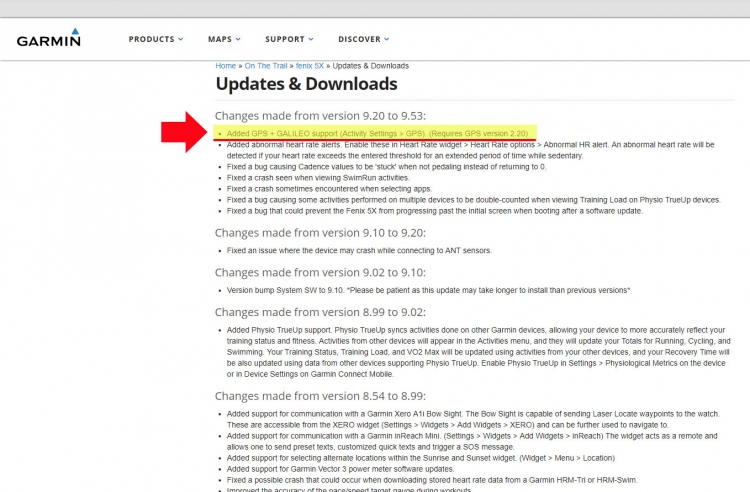This screenshot has height=492, width=750.
Task: Click the 'Garmin HRM-Tri or HRM-Swim' crash fix entry
Action: (431, 480)
